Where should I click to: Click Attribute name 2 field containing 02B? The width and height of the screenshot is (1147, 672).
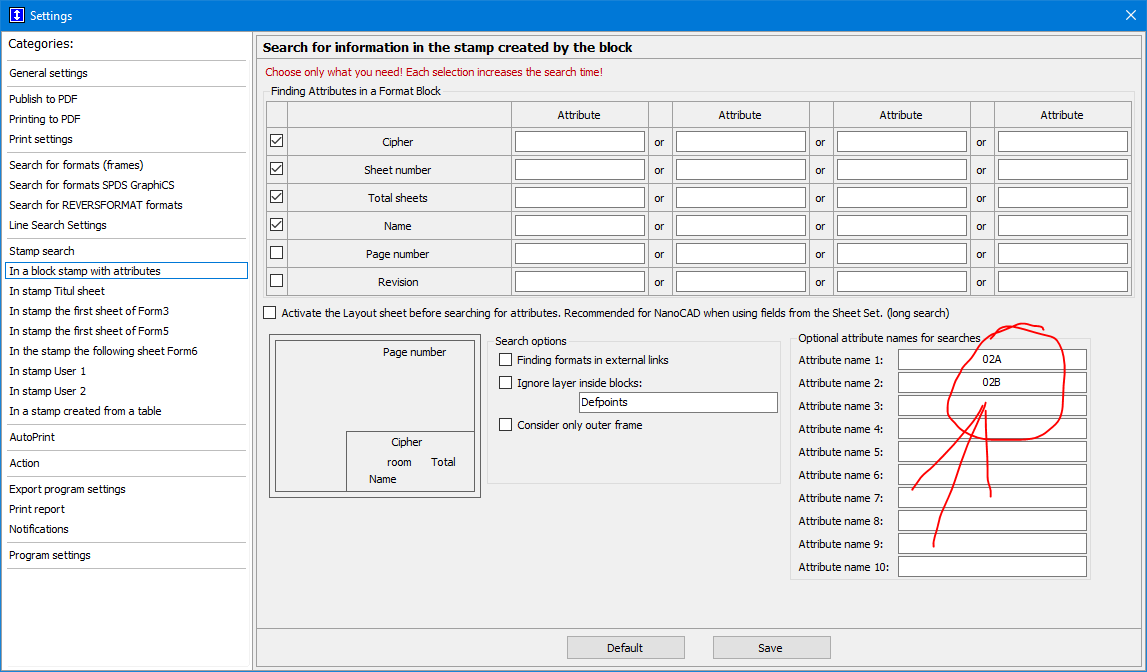click(992, 382)
